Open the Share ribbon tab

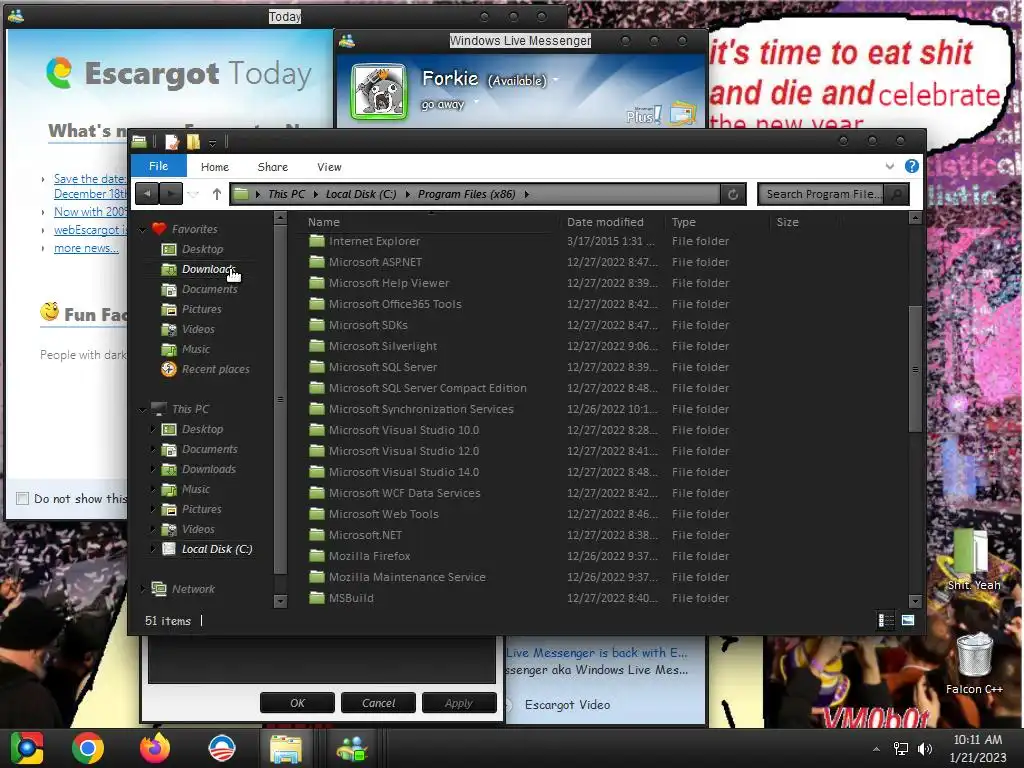[272, 167]
